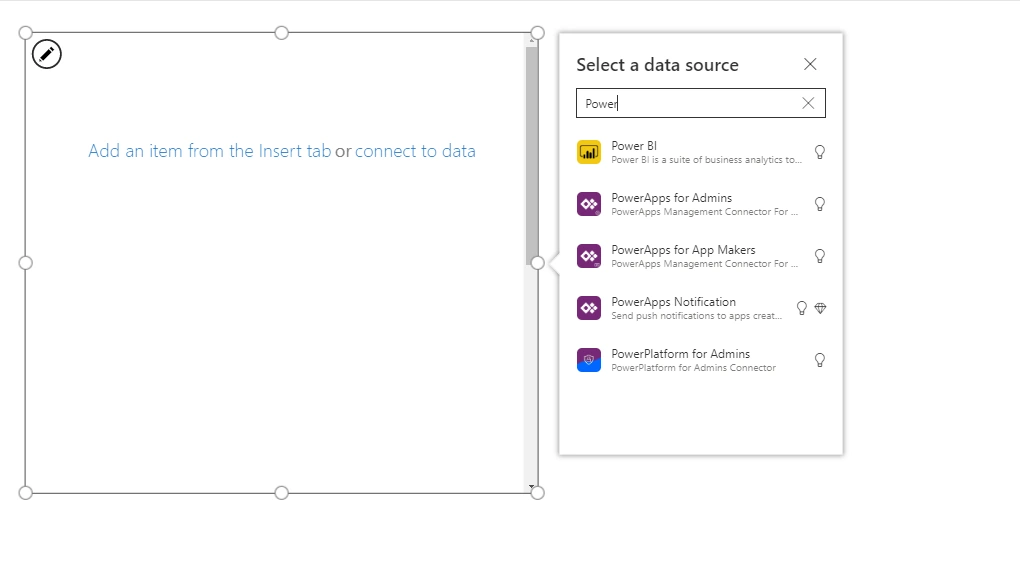Click the top-center resize handle of gallery
Image resolution: width=1020 pixels, height=574 pixels.
click(282, 33)
